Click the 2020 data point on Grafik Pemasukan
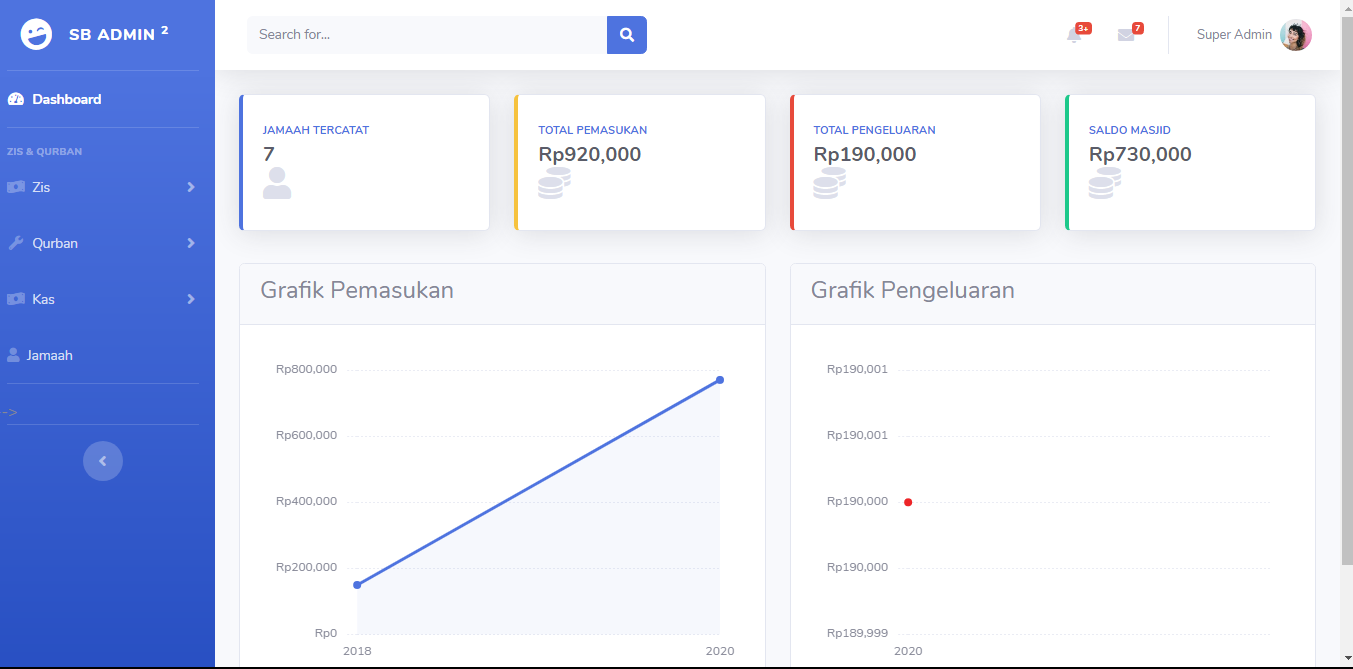Image resolution: width=1353 pixels, height=669 pixels. click(x=719, y=379)
